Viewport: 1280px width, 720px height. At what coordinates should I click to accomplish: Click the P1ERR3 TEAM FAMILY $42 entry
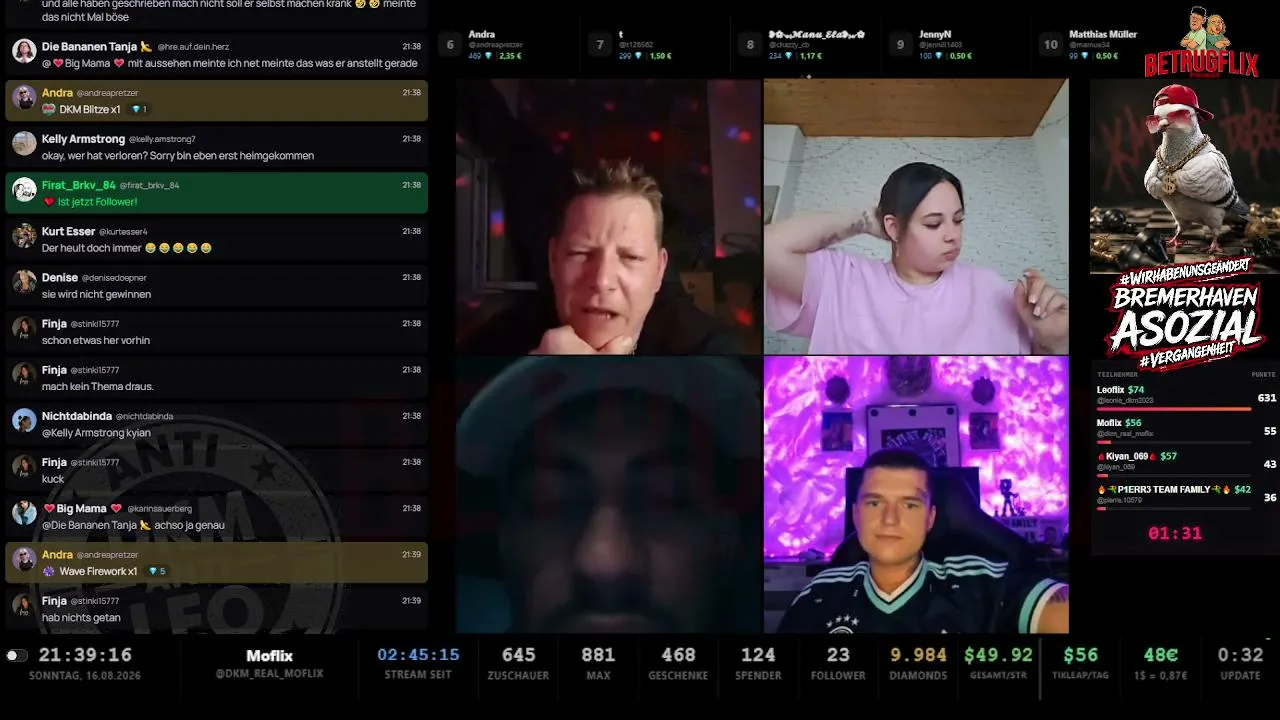click(x=1174, y=490)
